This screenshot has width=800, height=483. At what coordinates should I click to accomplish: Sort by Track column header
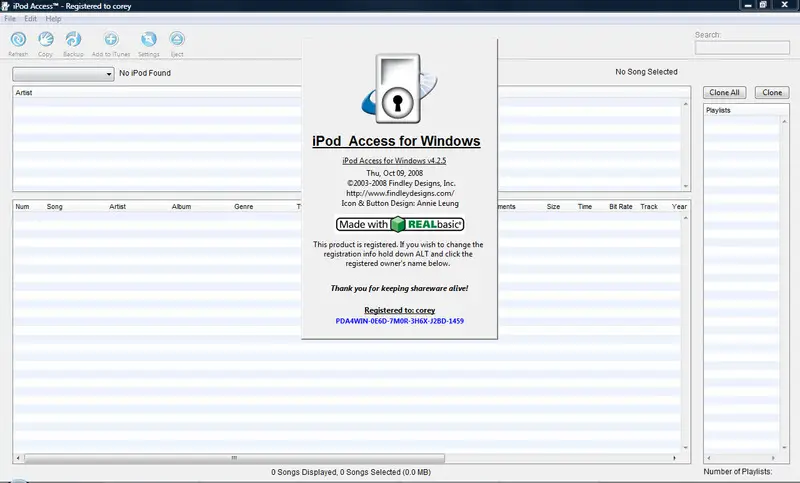[649, 207]
